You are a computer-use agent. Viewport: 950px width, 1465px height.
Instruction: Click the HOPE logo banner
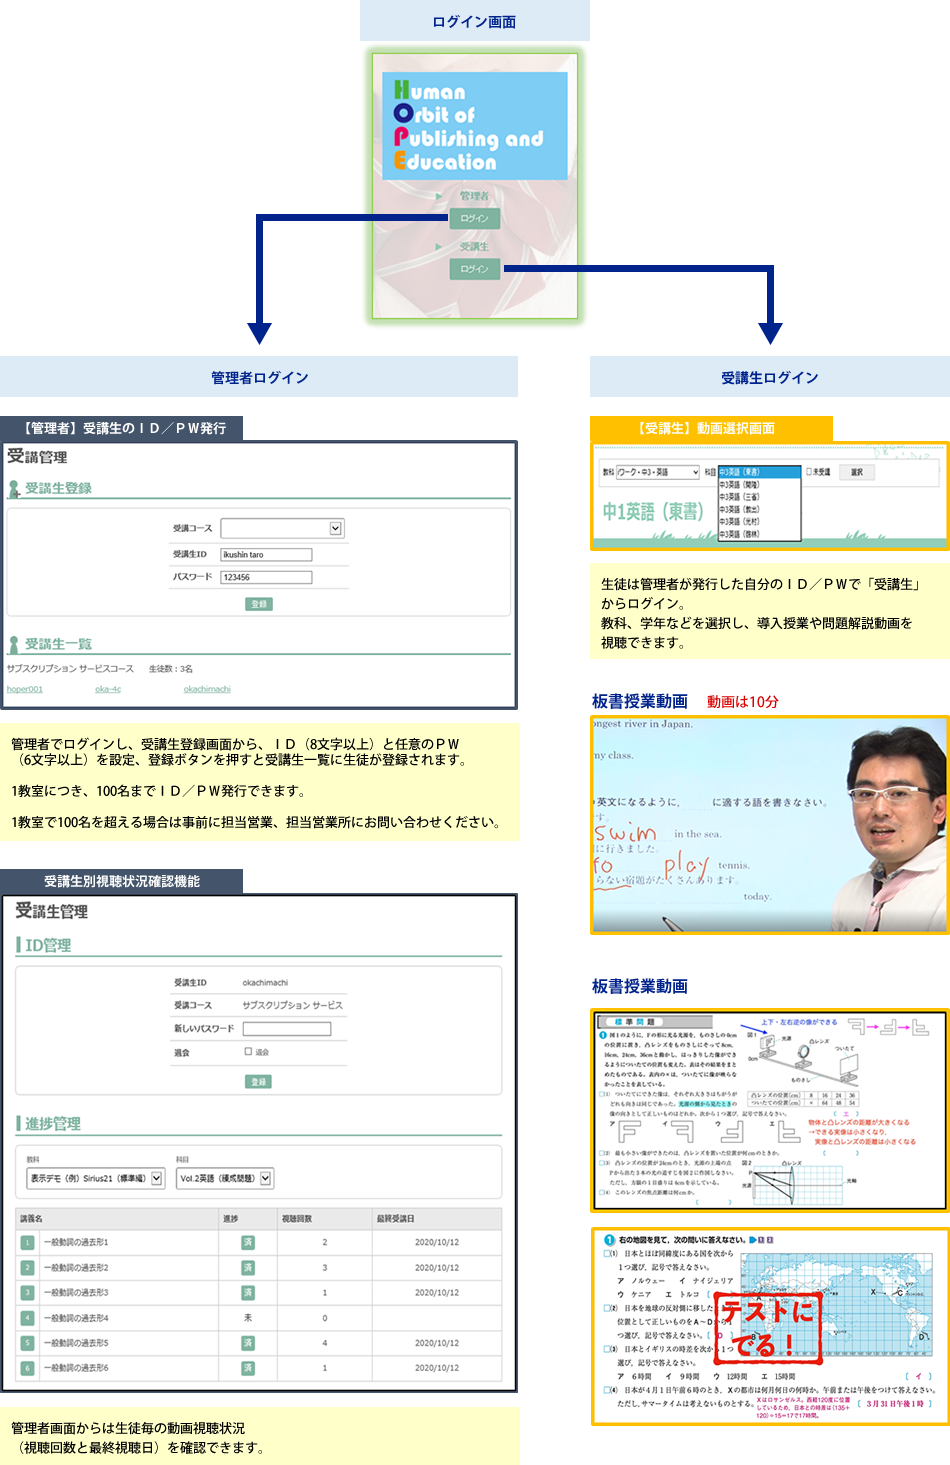[475, 126]
